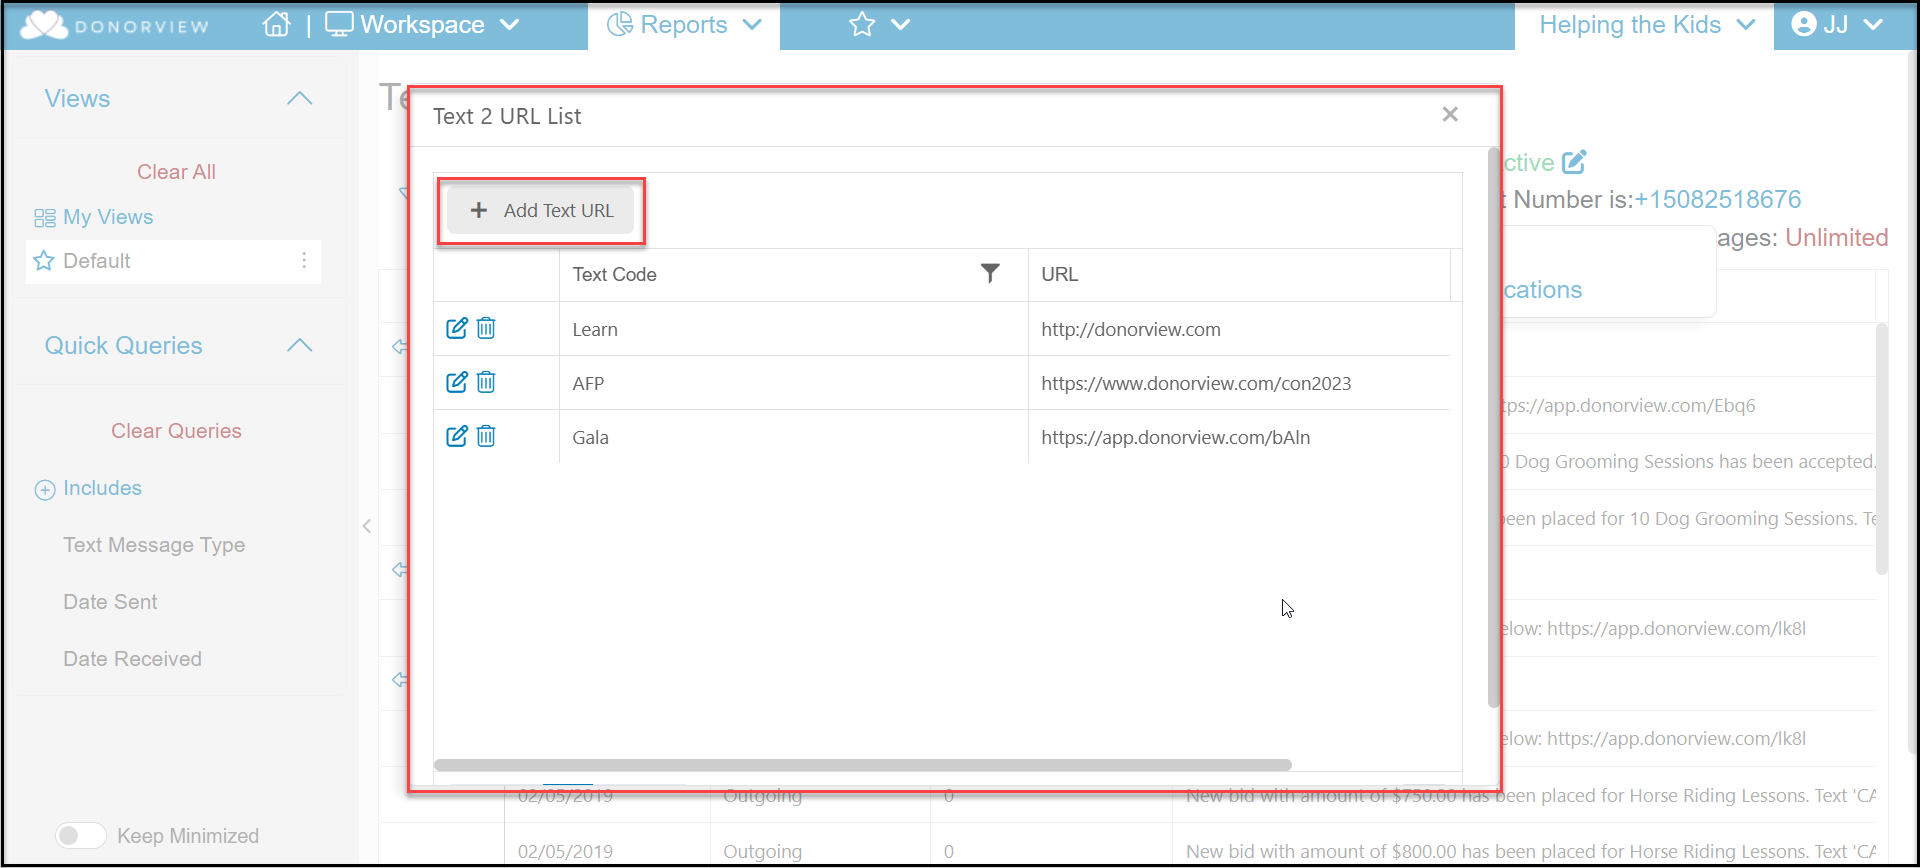
Task: Collapse the left sidebar panel arrow
Action: 367,526
